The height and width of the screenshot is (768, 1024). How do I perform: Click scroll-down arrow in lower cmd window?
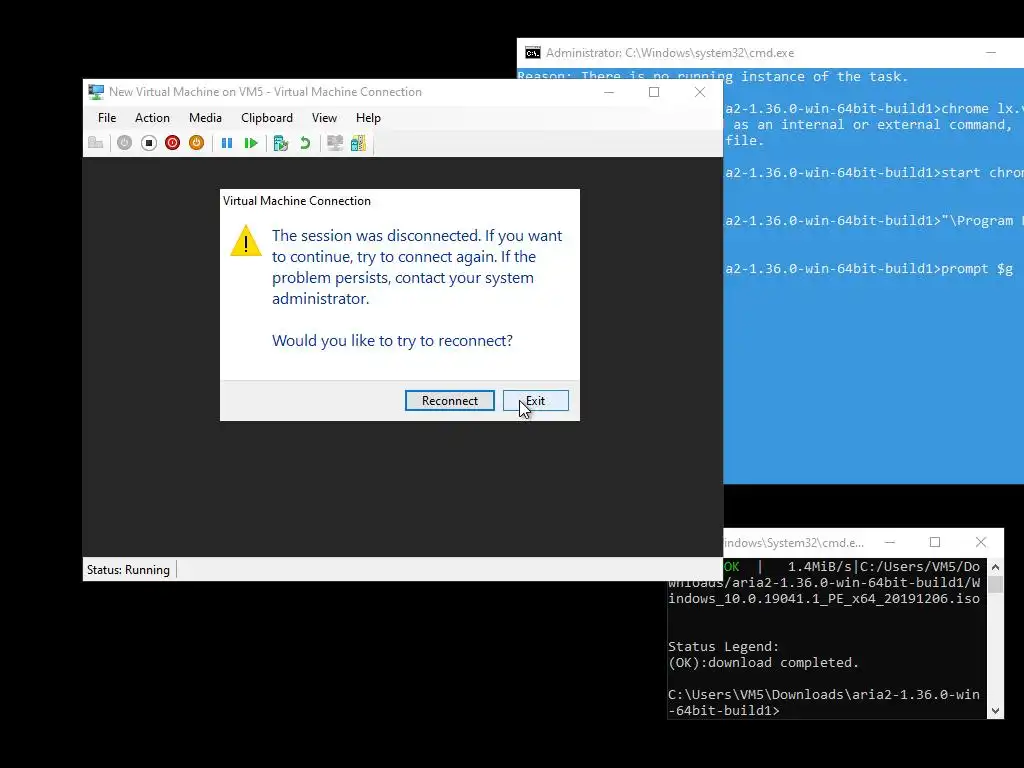pyautogui.click(x=995, y=711)
